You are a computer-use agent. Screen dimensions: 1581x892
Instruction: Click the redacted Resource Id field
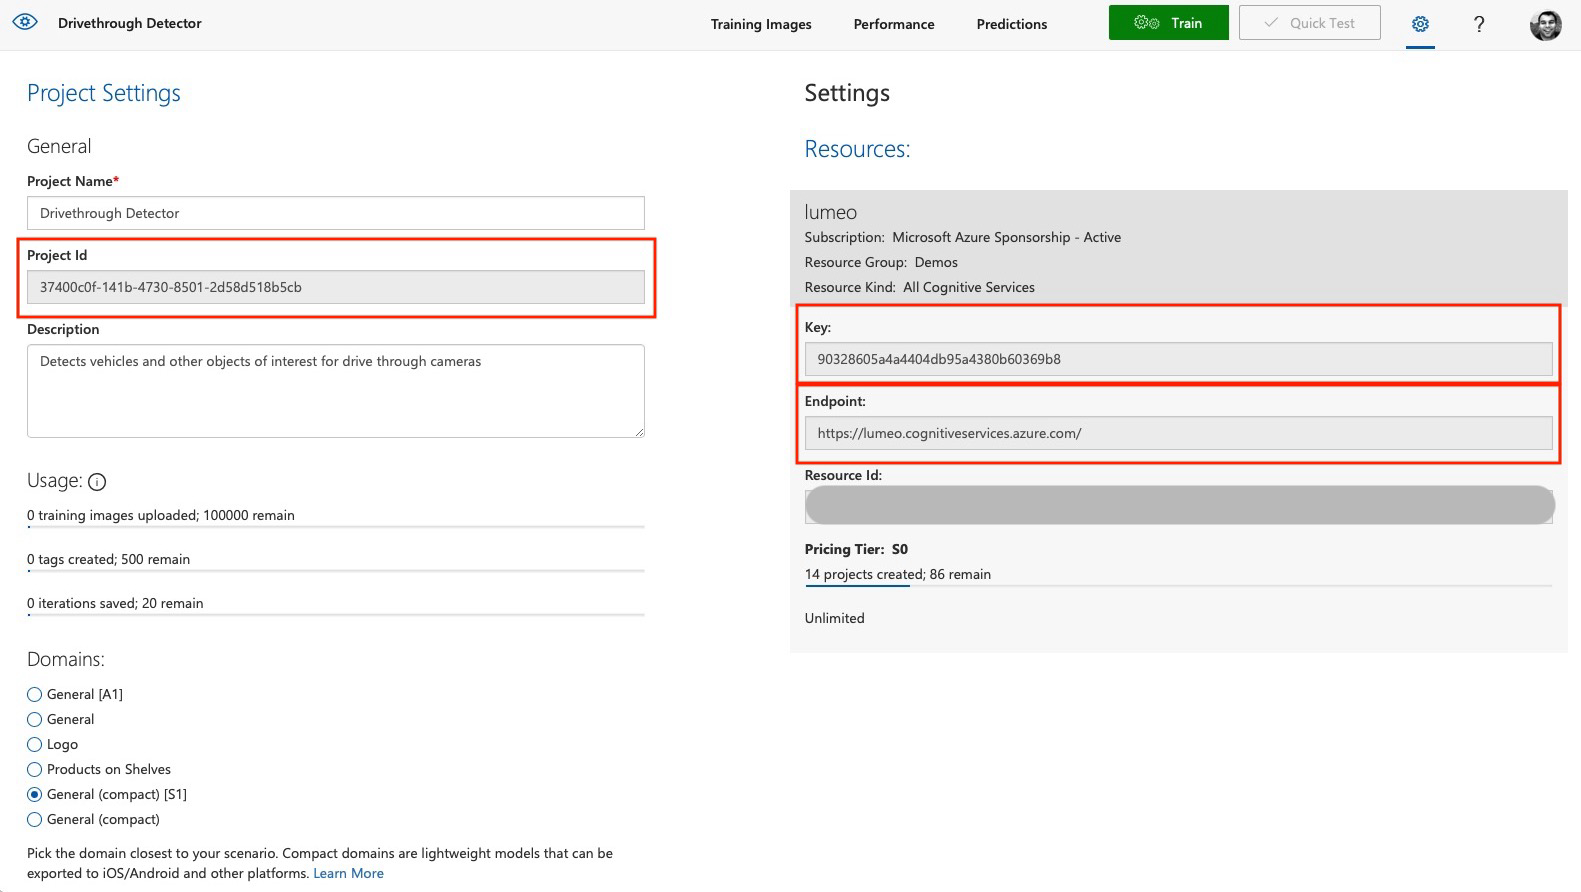[x=1179, y=505]
